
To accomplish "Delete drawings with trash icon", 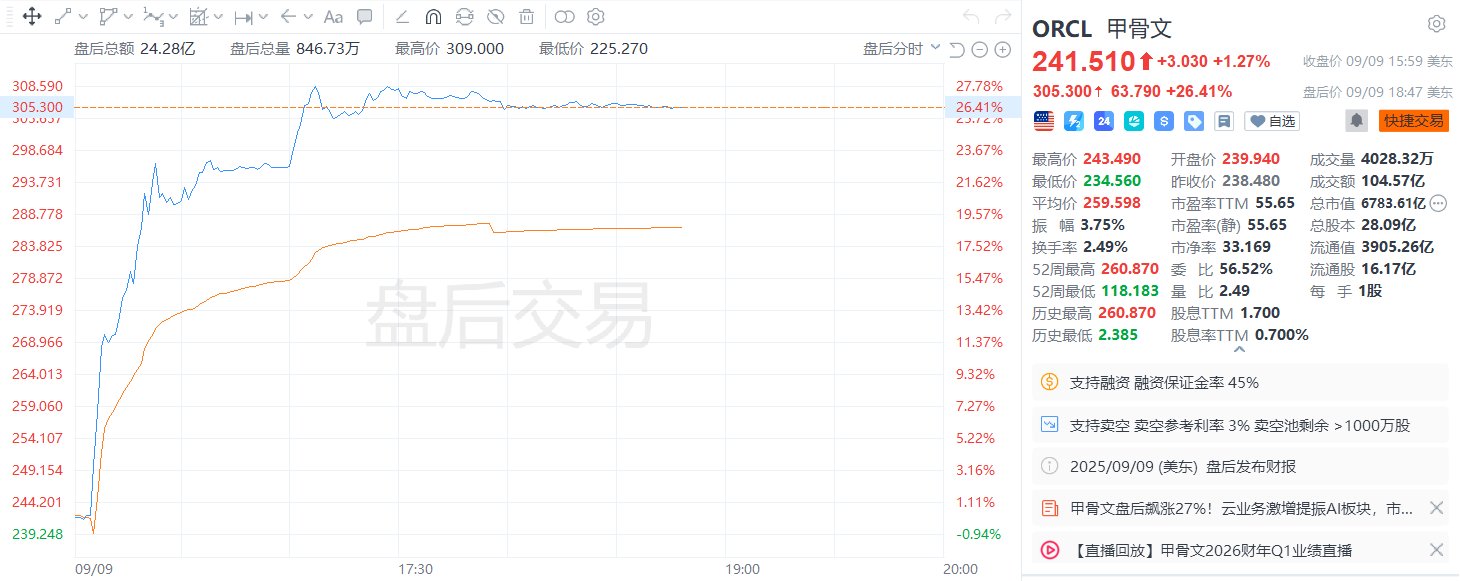I will tap(526, 16).
